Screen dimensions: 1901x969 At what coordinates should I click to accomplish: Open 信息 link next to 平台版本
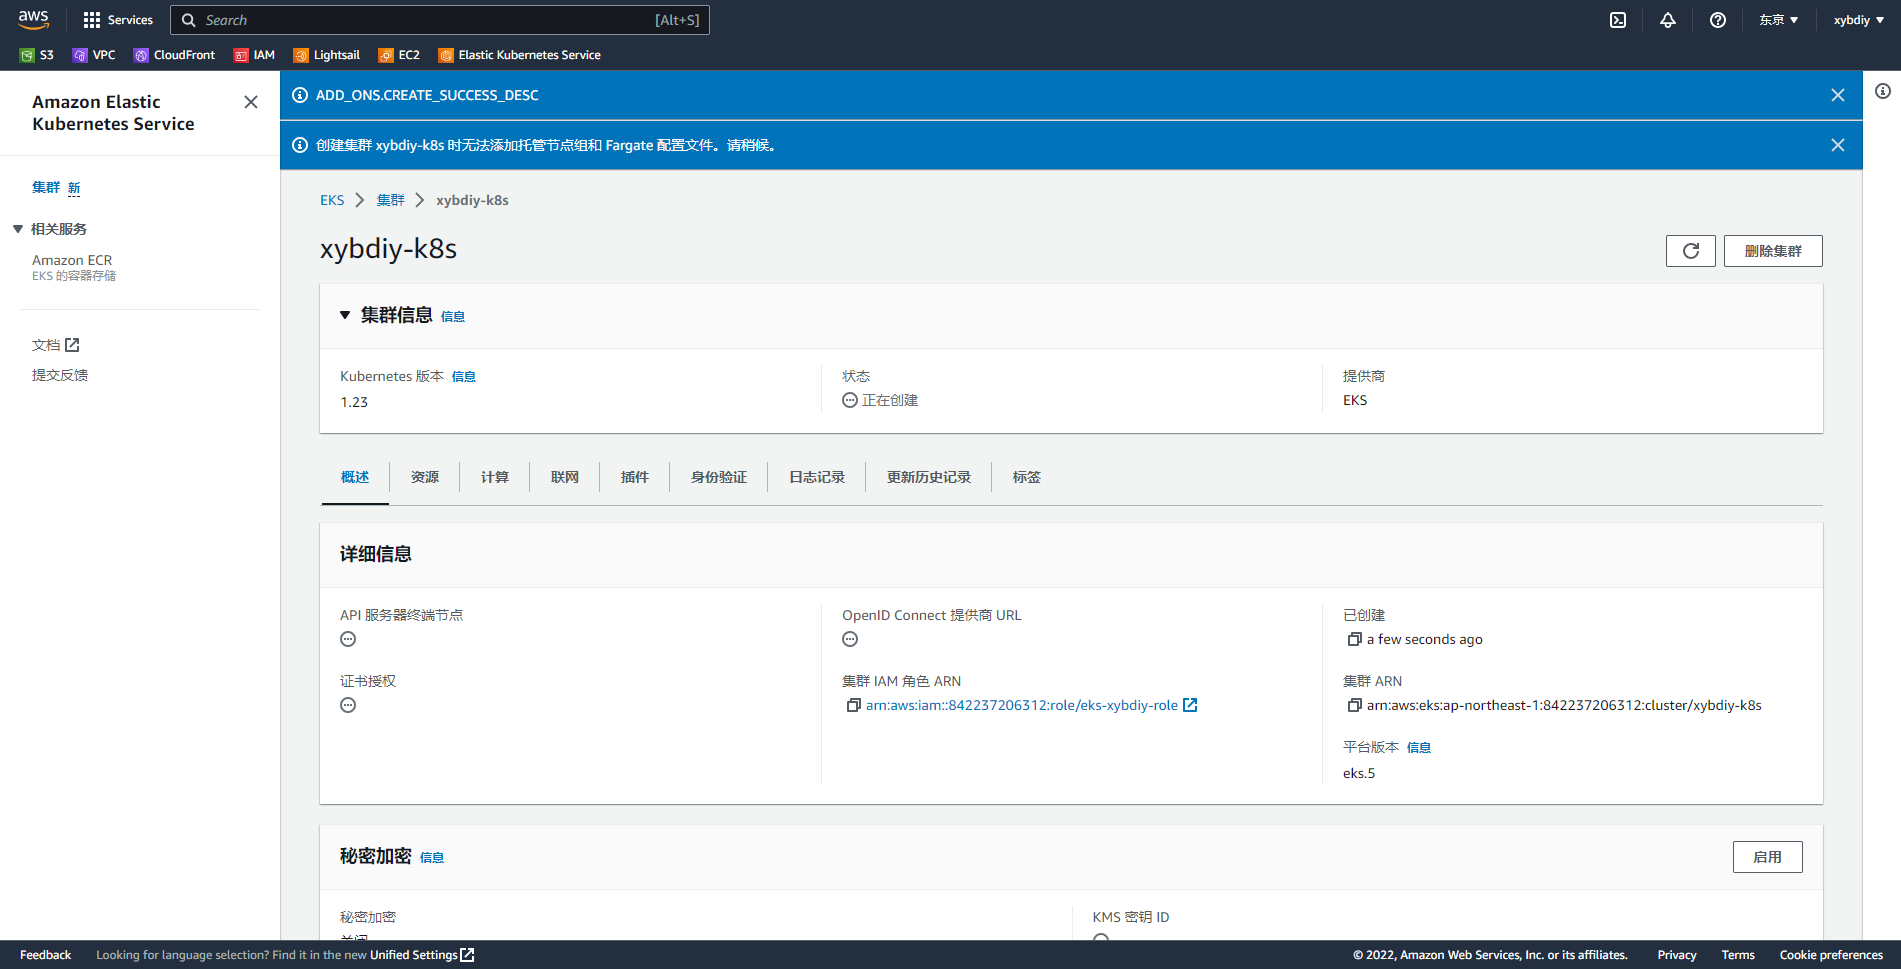tap(1419, 747)
